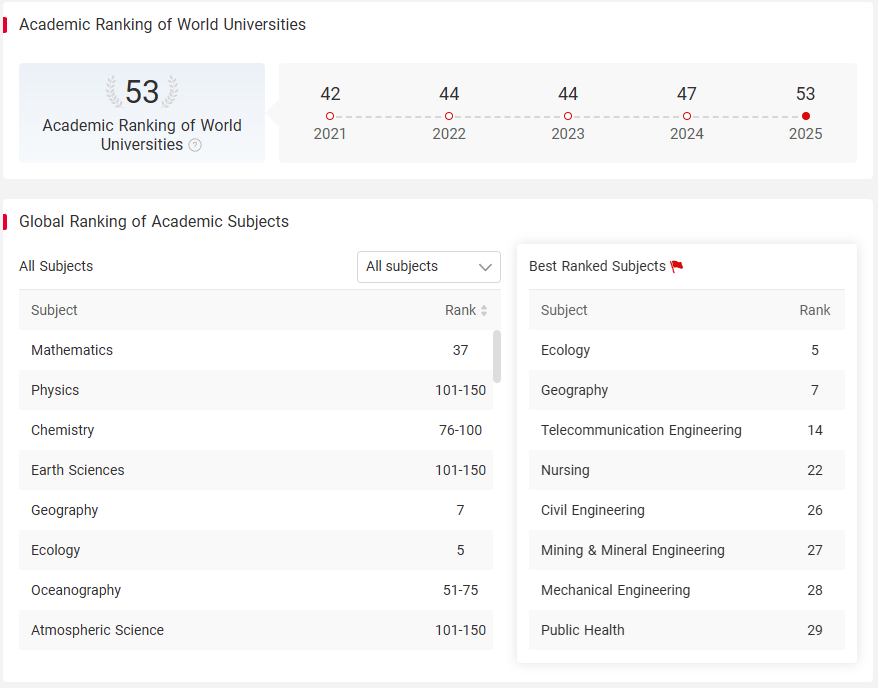Click the subject list scrollbar thumb
This screenshot has width=878, height=688.
coord(497,357)
